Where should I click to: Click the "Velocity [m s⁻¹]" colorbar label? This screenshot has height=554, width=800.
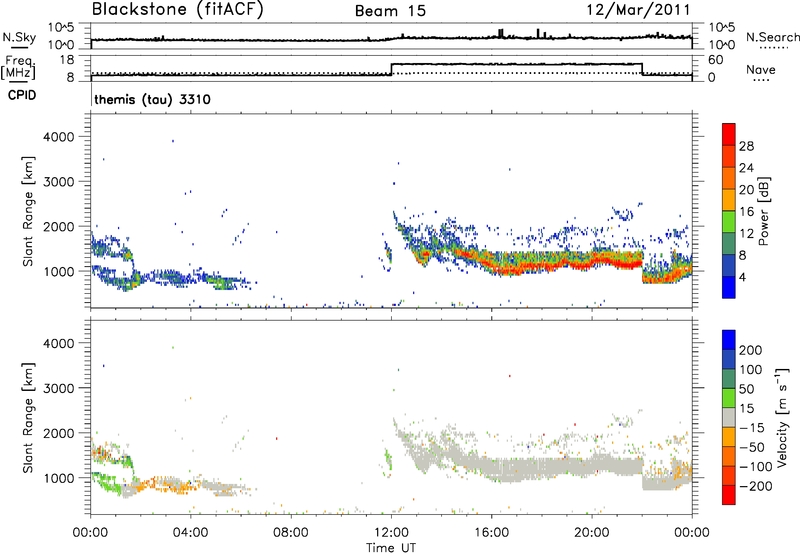782,417
